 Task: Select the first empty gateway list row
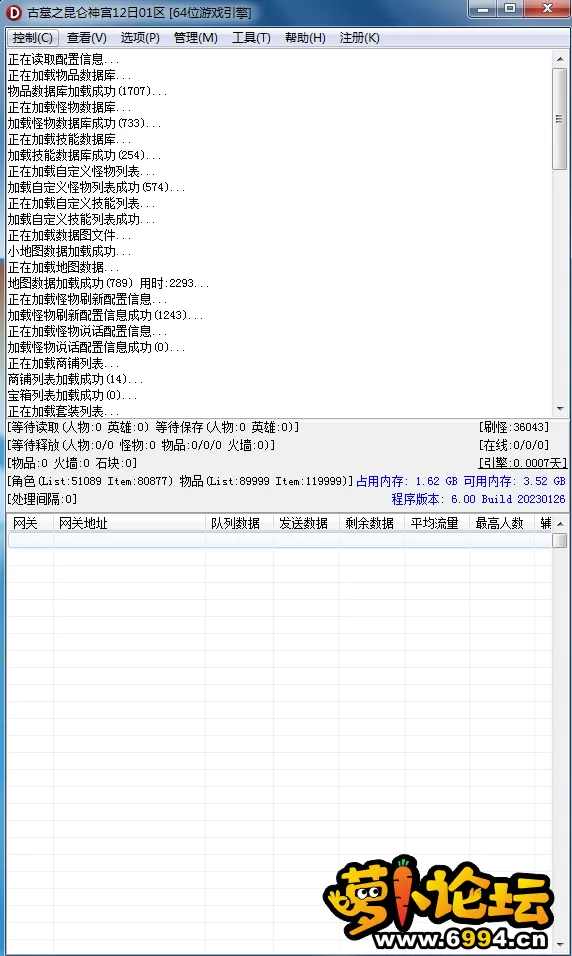click(279, 540)
